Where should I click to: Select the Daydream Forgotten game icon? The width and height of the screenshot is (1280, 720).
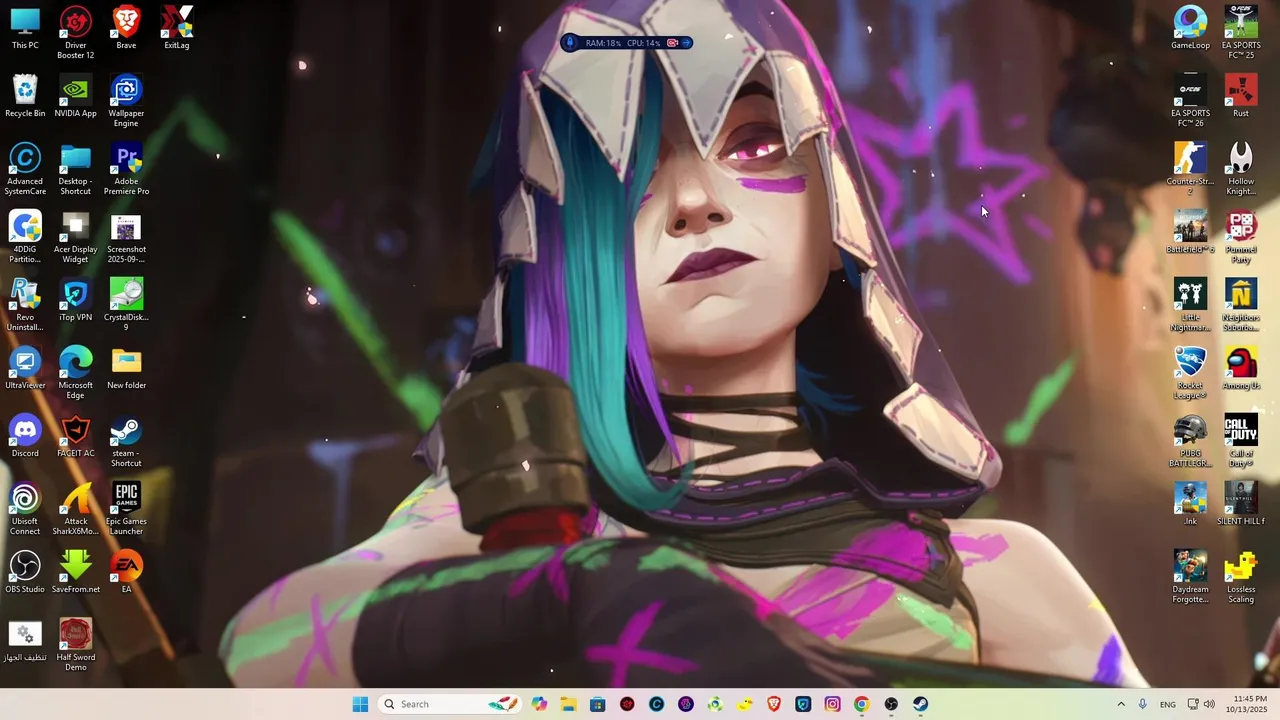1190,577
